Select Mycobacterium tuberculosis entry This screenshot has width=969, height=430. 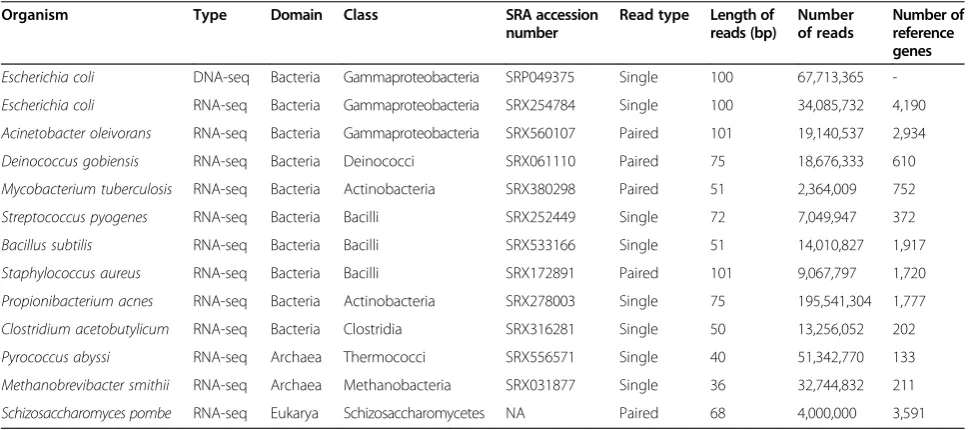[86, 189]
